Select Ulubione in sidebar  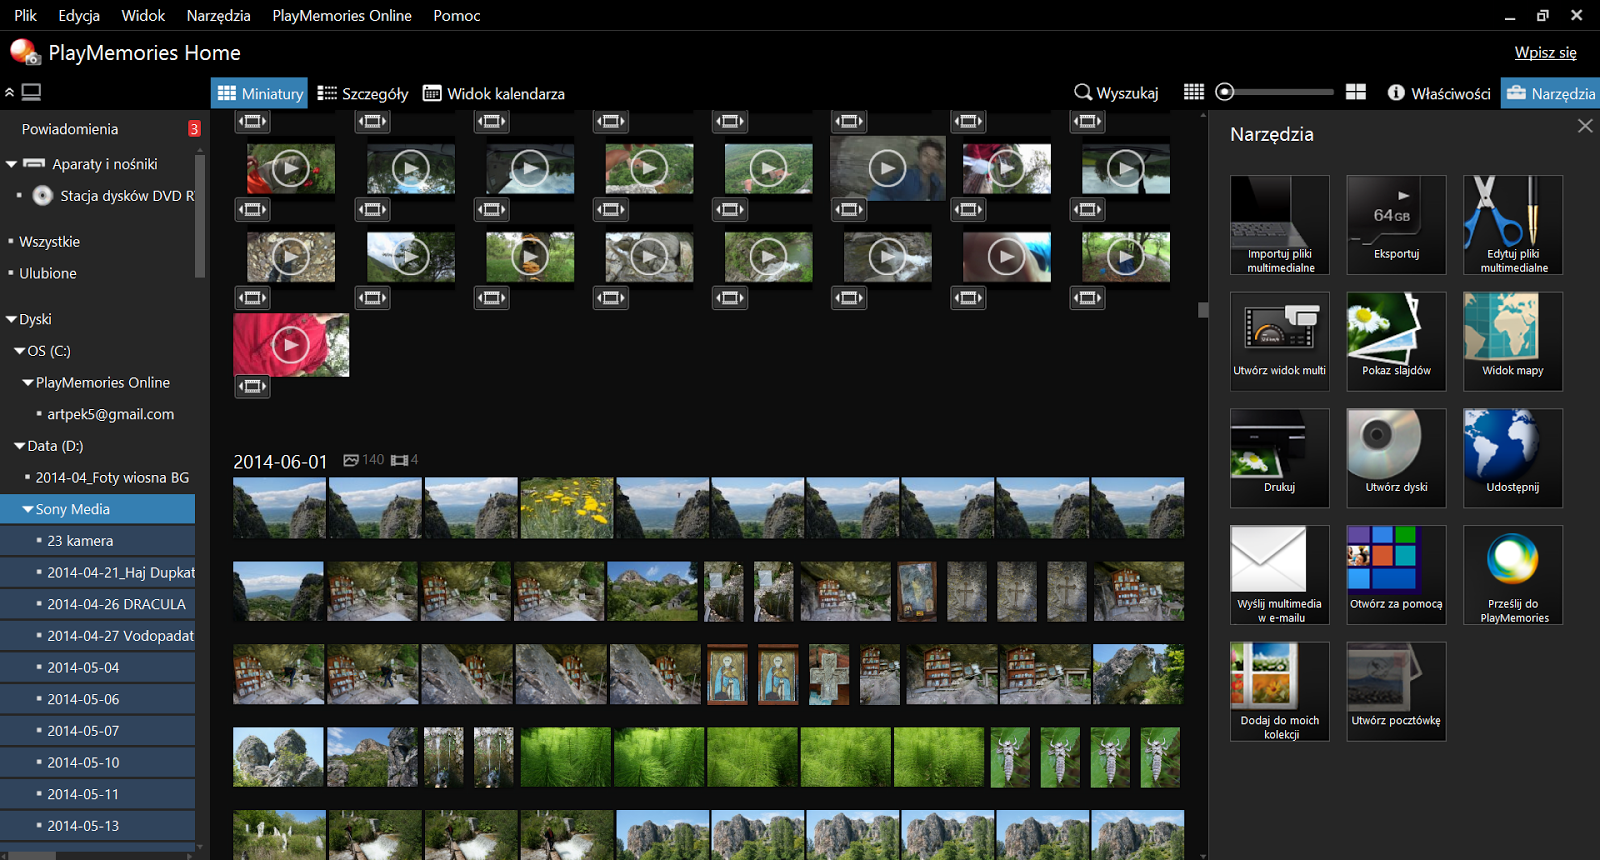click(47, 273)
